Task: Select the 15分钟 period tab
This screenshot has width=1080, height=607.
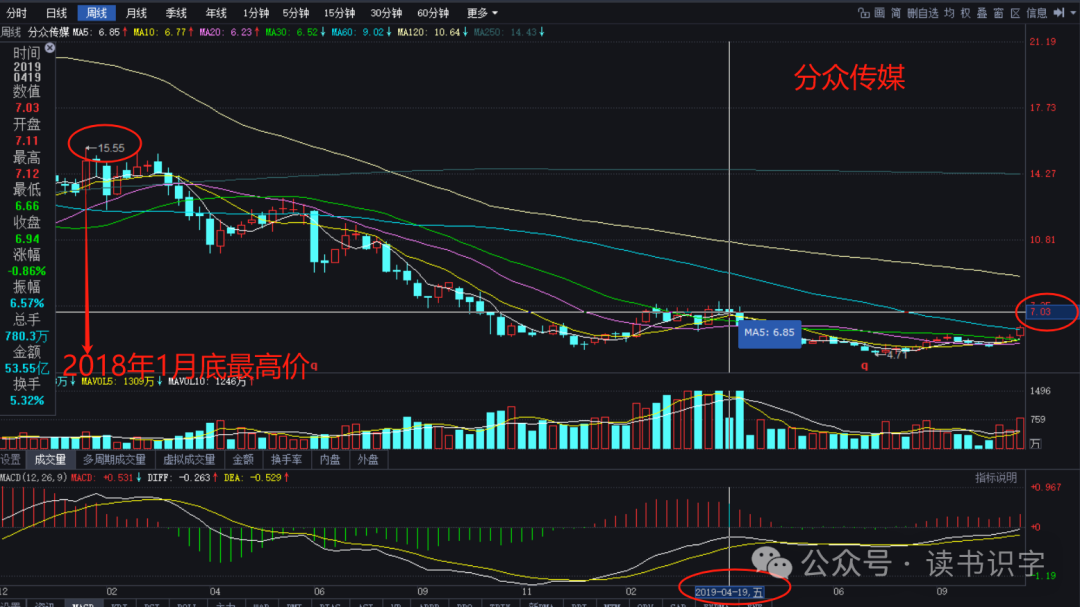Action: click(x=340, y=13)
